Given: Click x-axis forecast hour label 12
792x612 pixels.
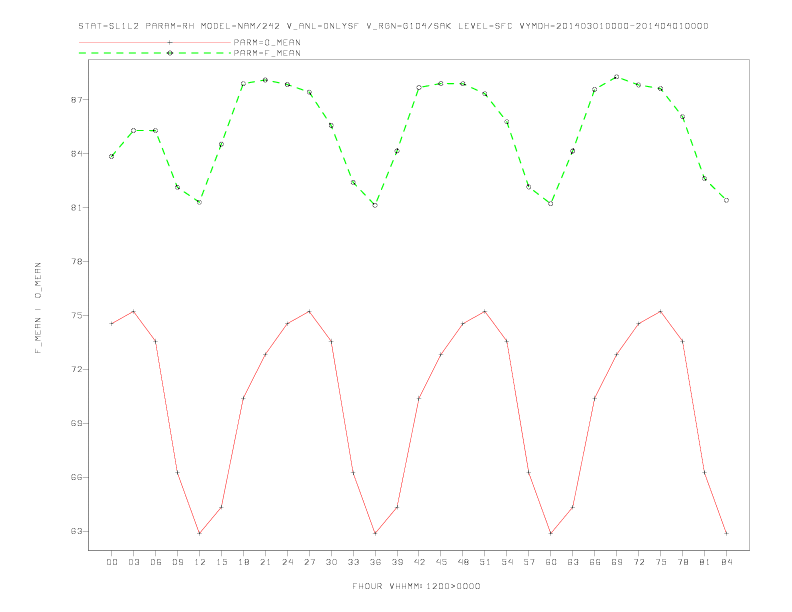Looking at the screenshot, I should tap(200, 562).
